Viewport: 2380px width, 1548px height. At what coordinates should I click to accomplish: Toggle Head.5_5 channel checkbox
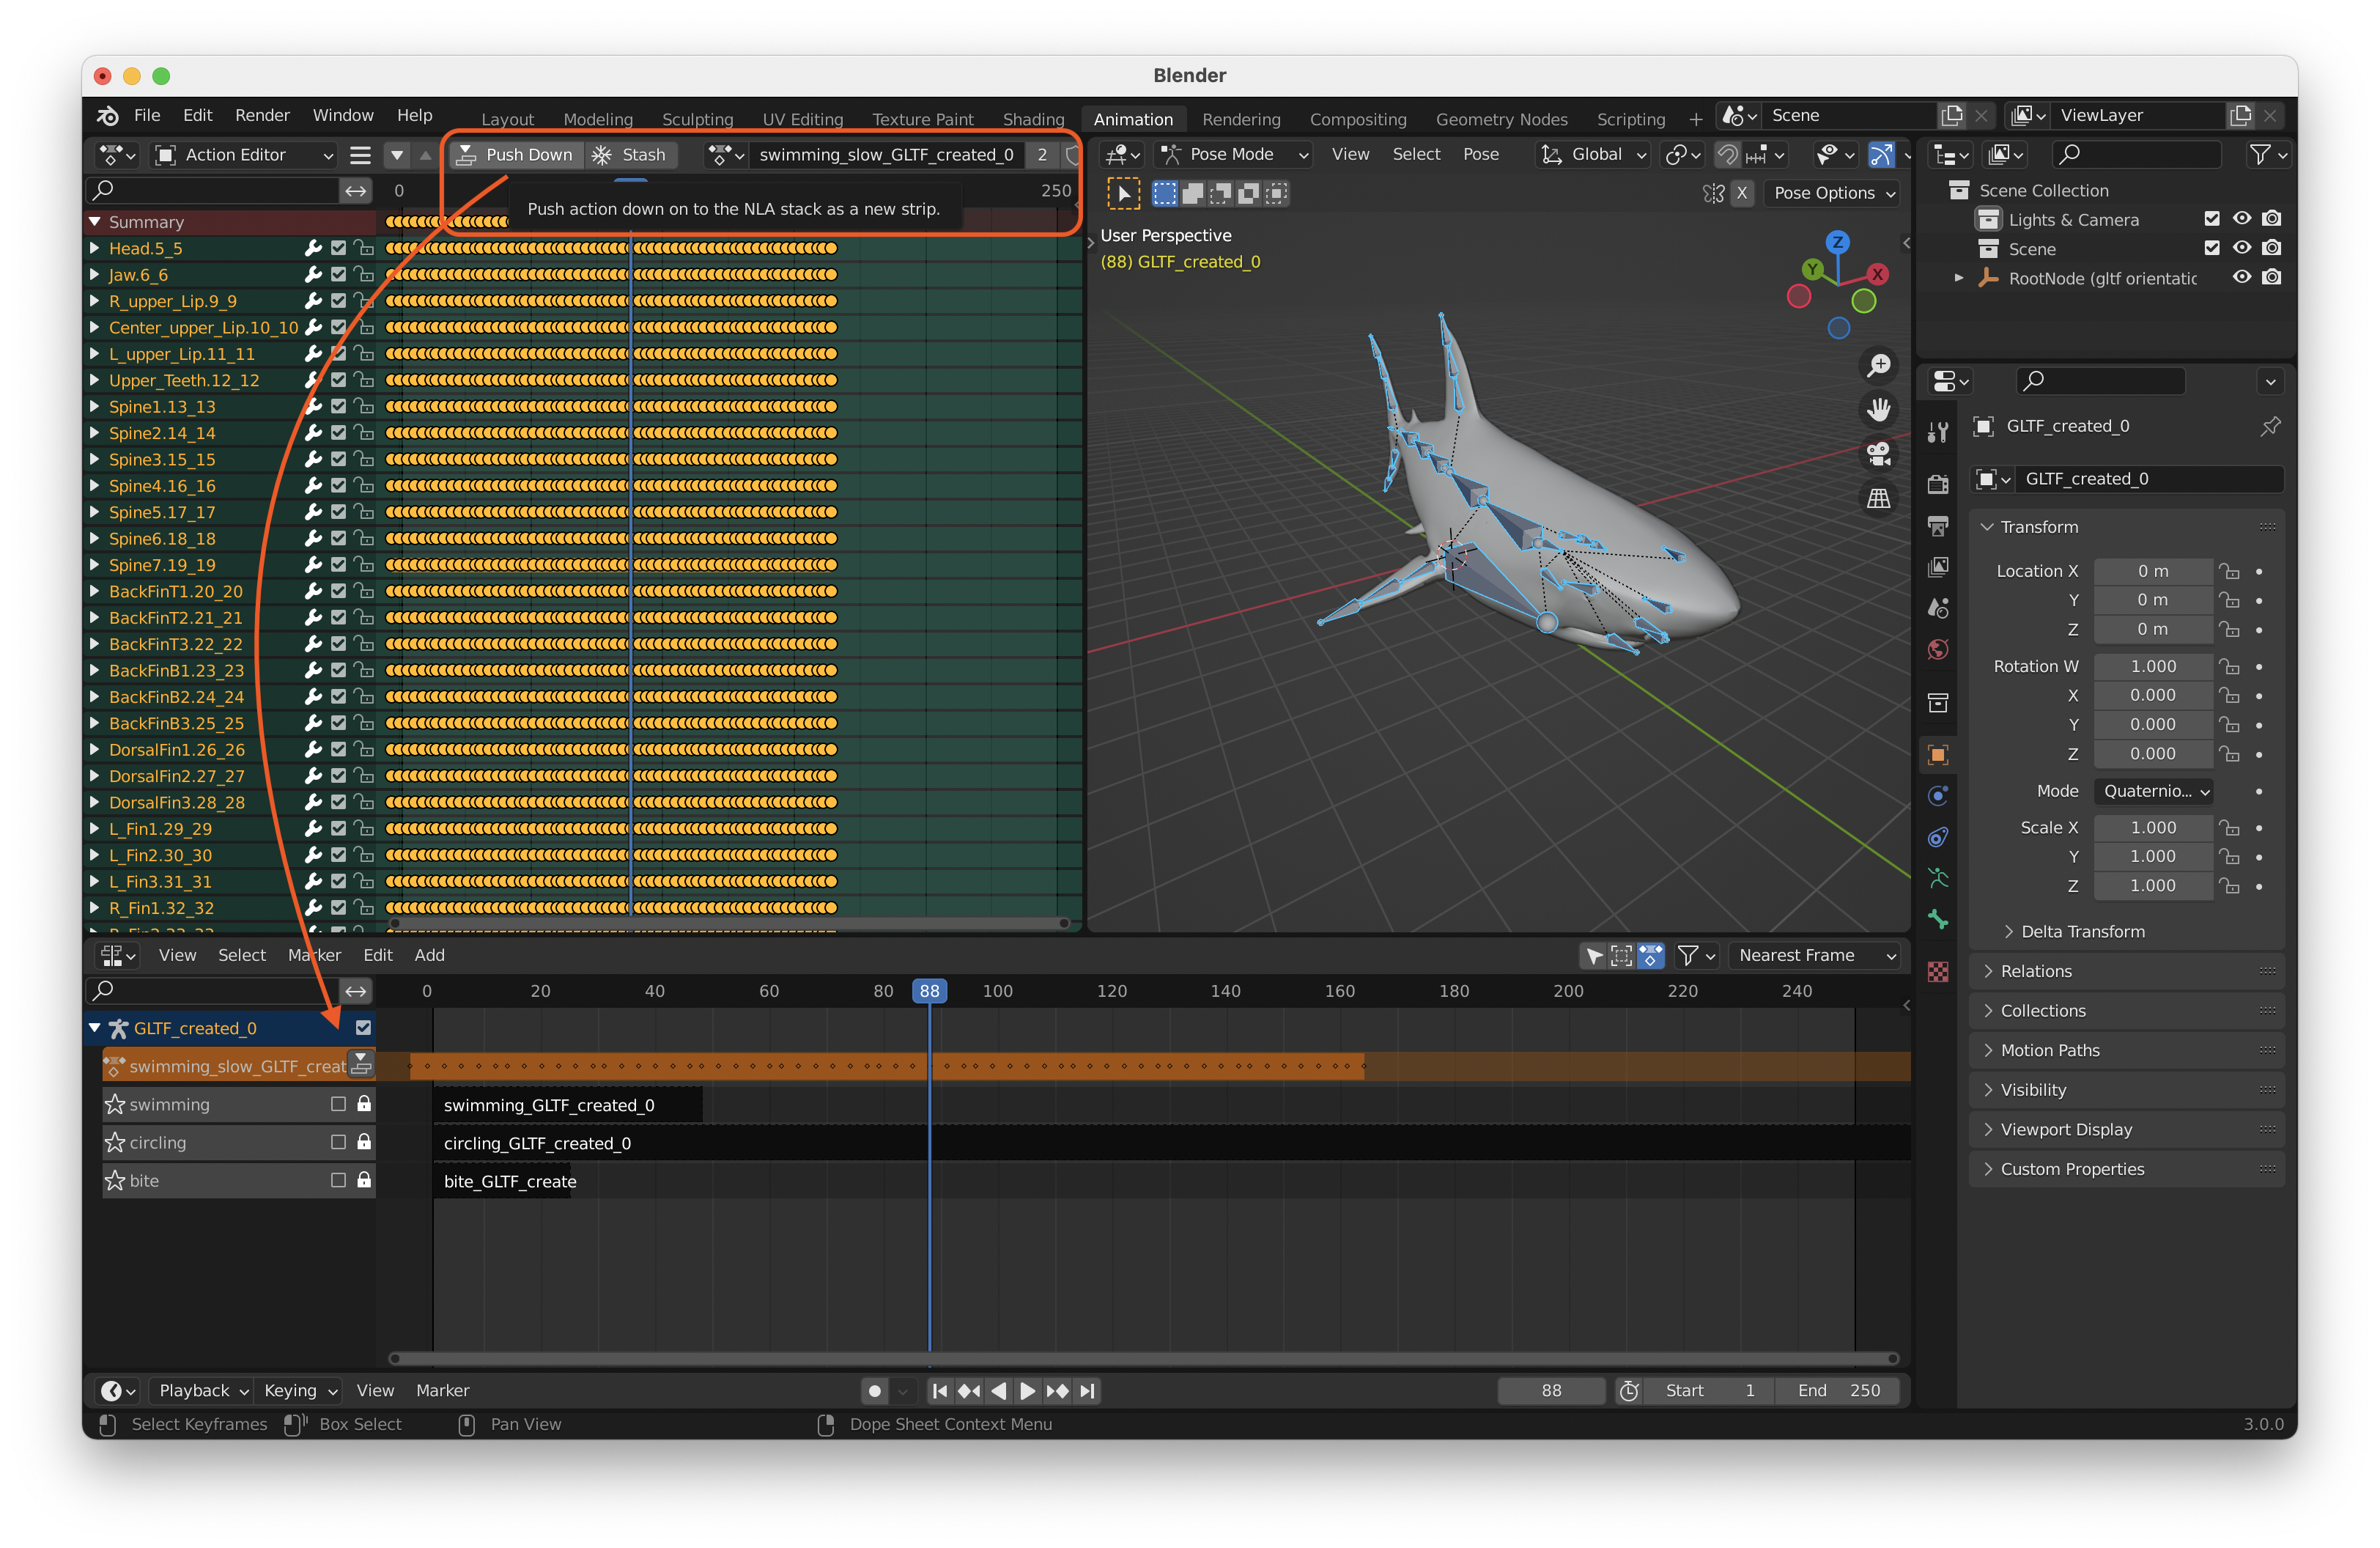pos(338,248)
